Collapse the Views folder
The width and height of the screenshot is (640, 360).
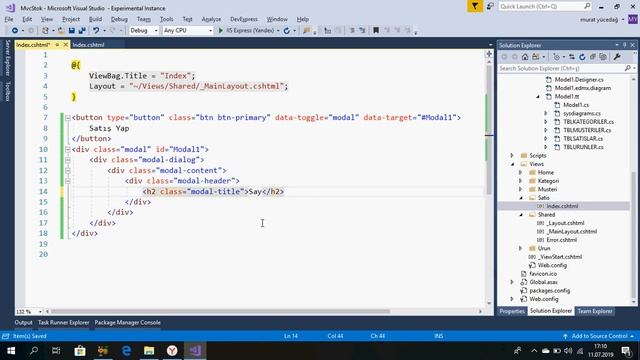pyautogui.click(x=512, y=164)
